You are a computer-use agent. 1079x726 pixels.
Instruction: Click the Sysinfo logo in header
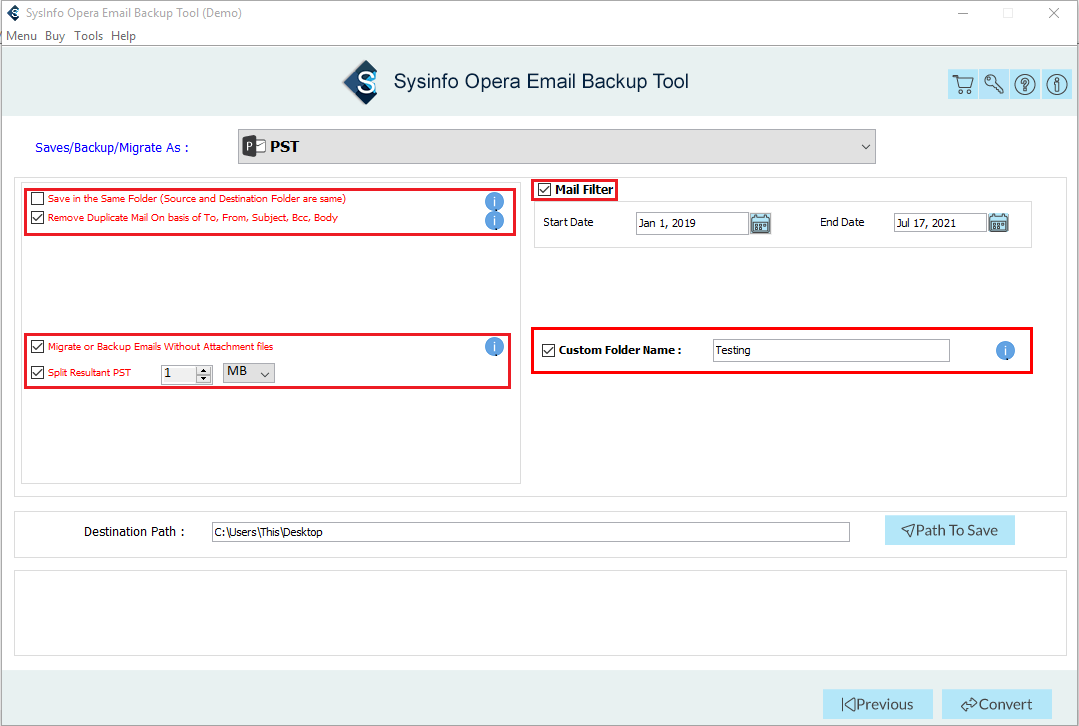(x=361, y=83)
